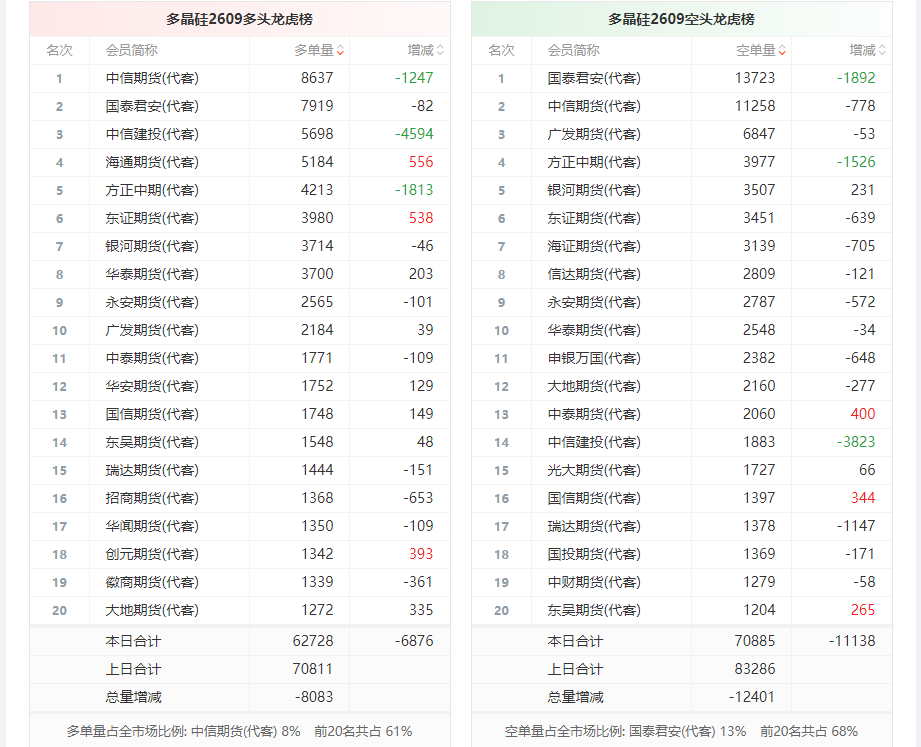Select 大地期货(代客) rank 20 long row
Image resolution: width=921 pixels, height=747 pixels.
tap(240, 611)
